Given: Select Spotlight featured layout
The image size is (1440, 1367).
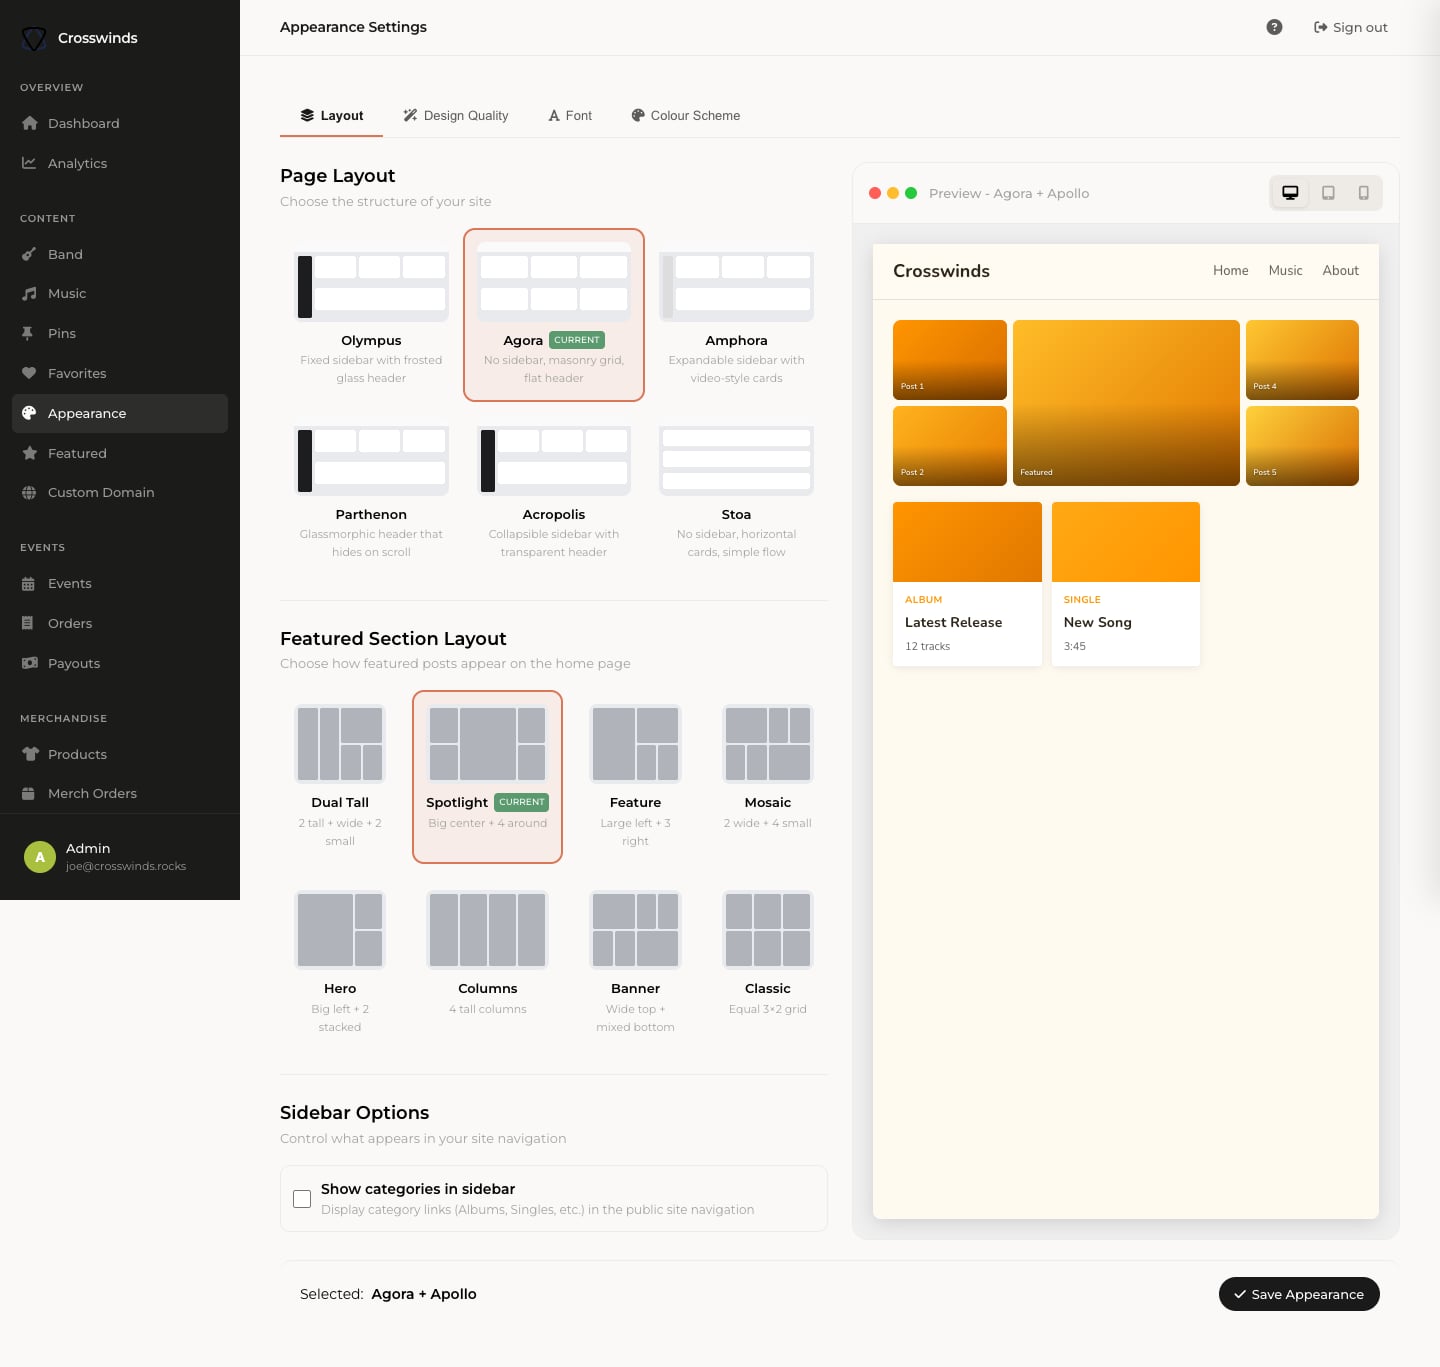Looking at the screenshot, I should pyautogui.click(x=488, y=777).
